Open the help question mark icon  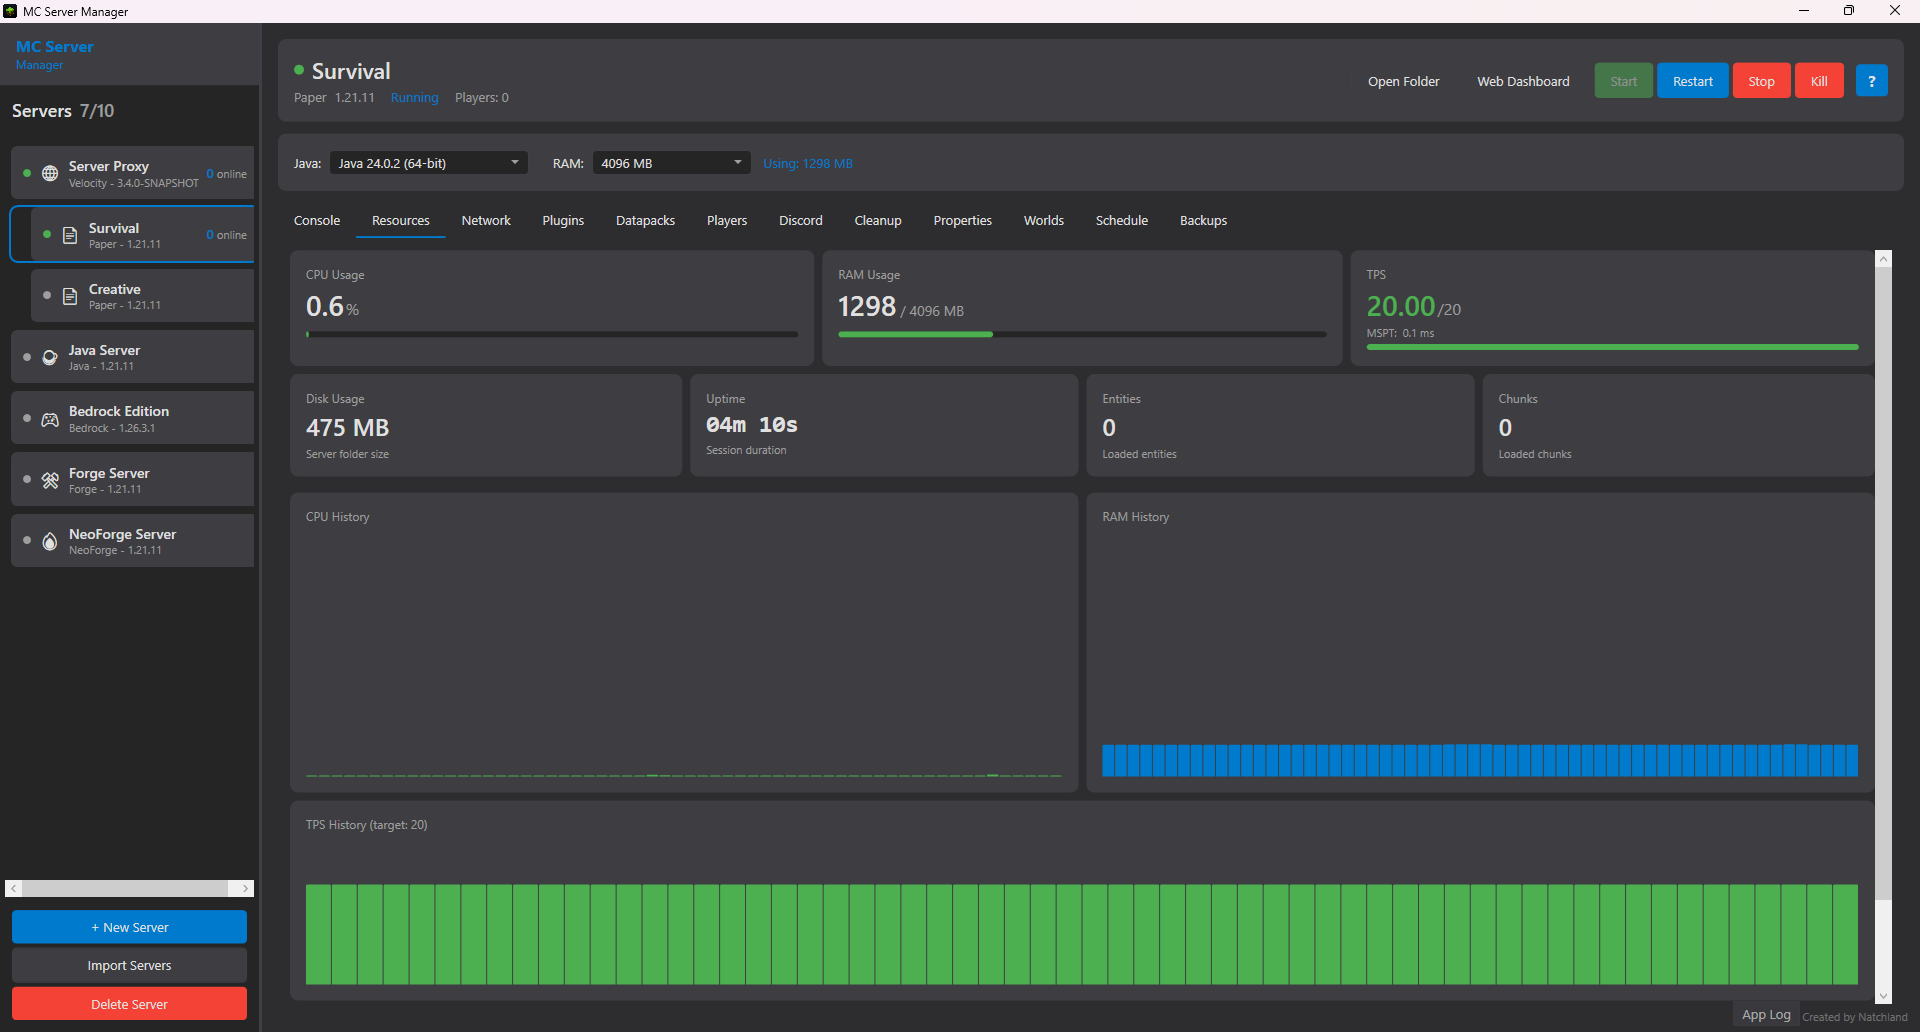pyautogui.click(x=1871, y=80)
